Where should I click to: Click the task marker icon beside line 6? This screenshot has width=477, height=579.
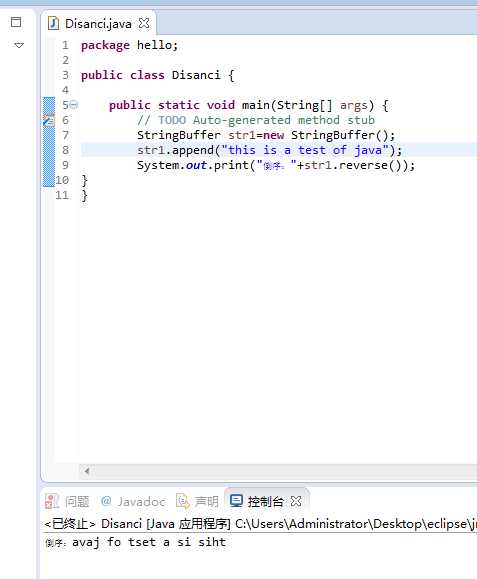click(49, 120)
